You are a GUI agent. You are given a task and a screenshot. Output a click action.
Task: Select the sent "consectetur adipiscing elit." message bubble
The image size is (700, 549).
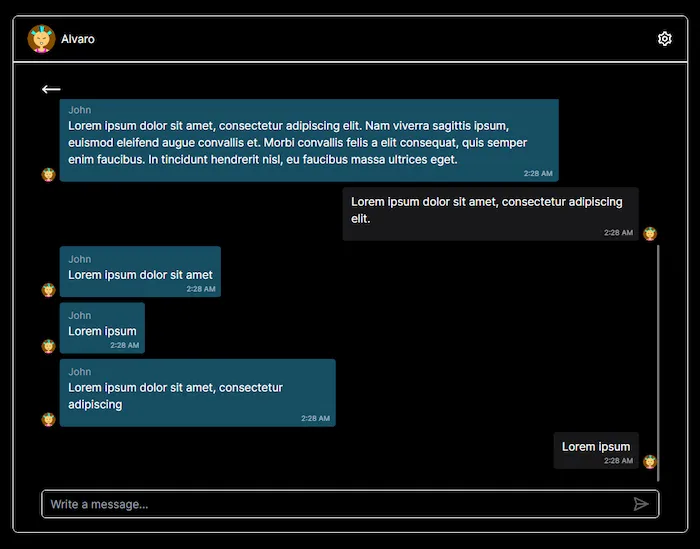click(490, 211)
